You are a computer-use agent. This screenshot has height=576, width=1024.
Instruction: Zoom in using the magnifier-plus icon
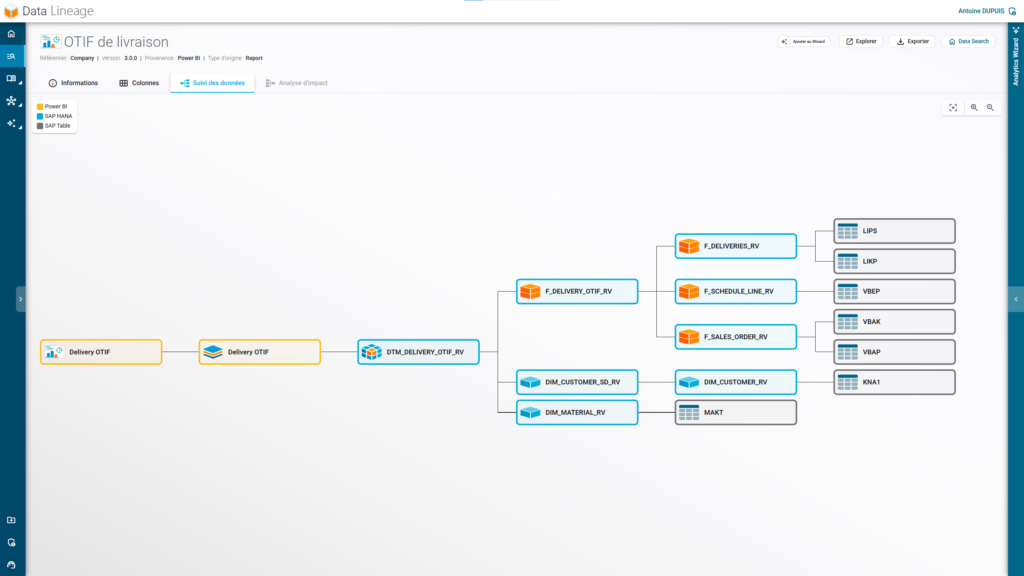tap(974, 108)
